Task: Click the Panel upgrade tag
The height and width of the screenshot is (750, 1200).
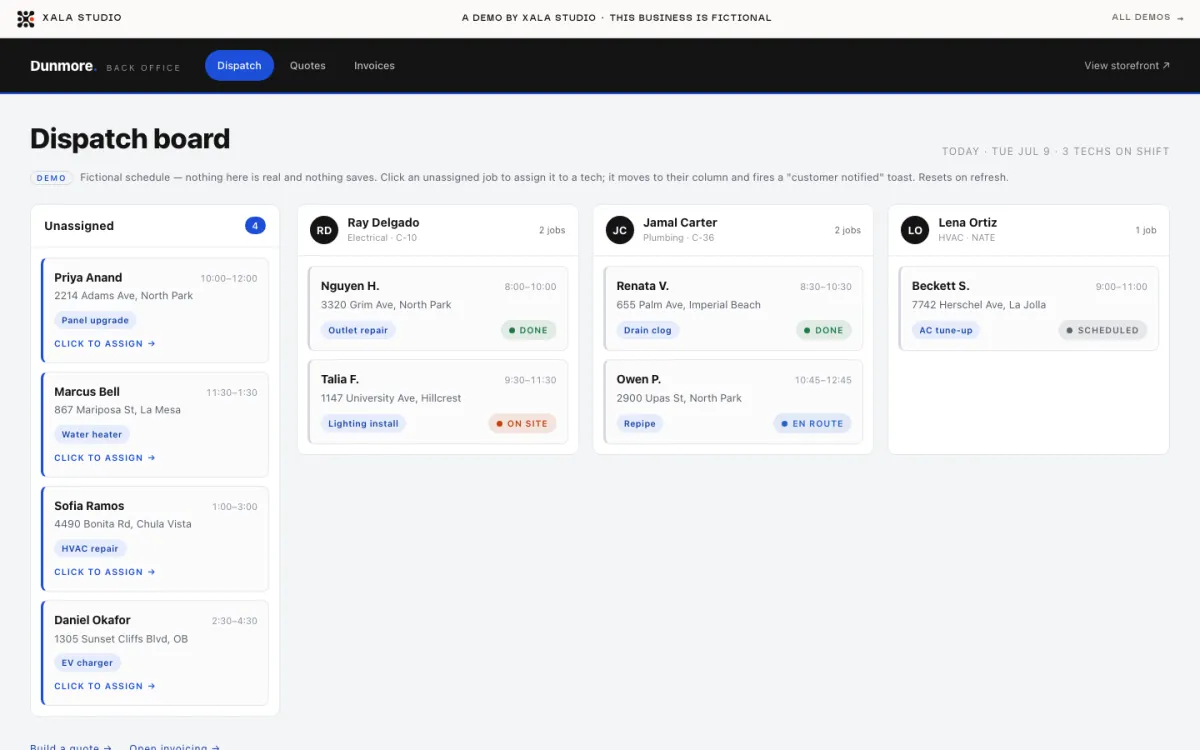Action: pyautogui.click(x=95, y=321)
